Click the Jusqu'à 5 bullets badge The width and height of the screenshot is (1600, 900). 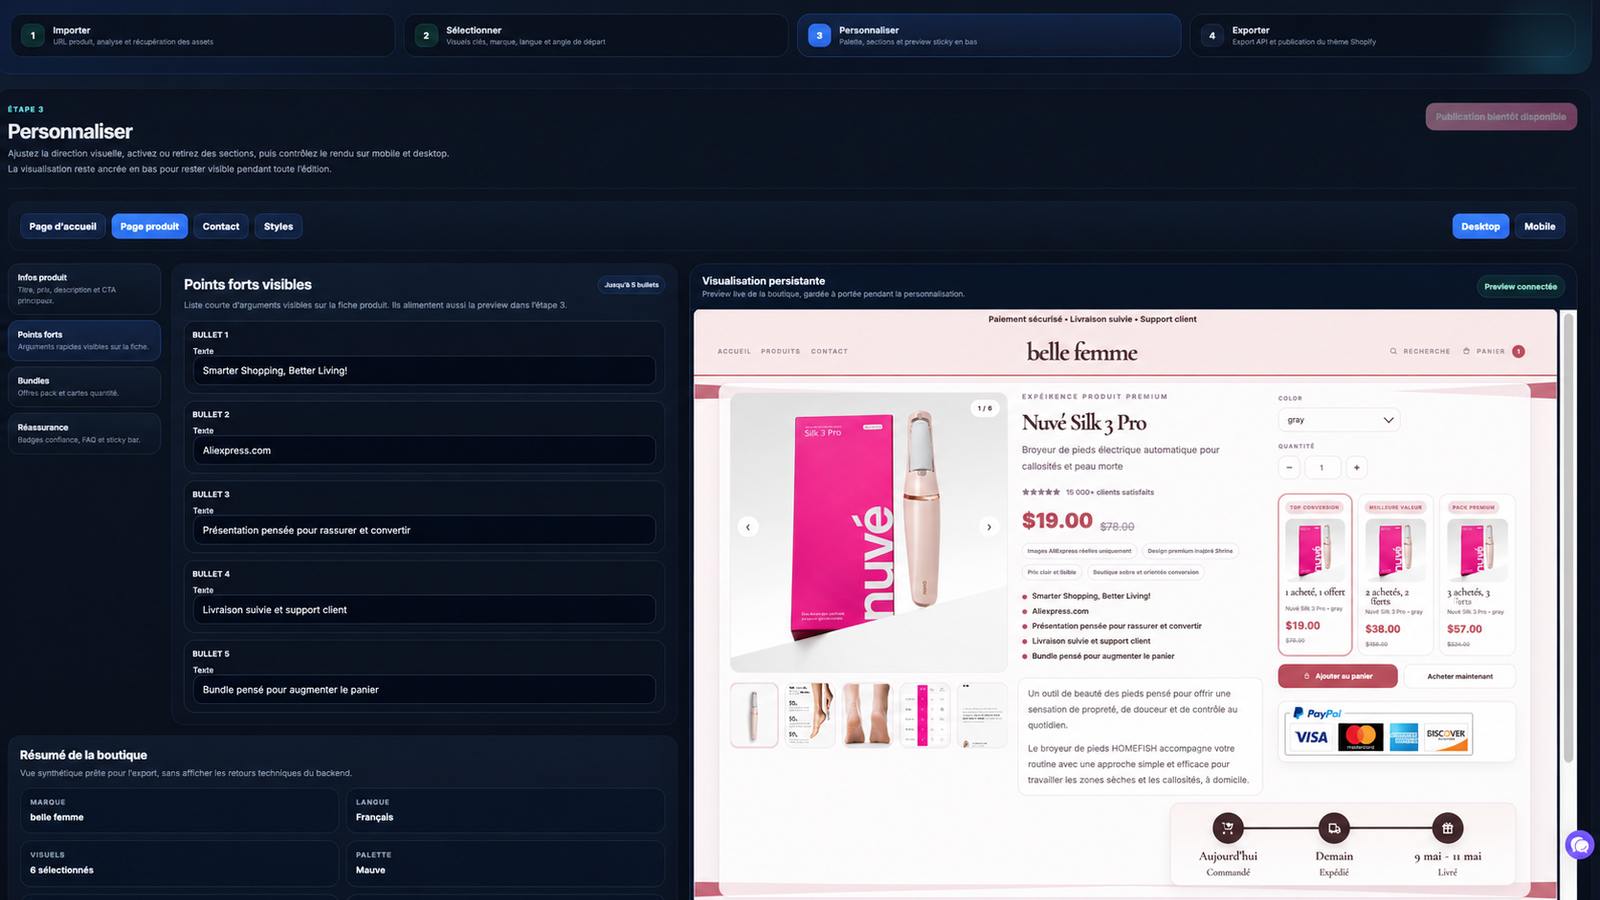coord(631,285)
